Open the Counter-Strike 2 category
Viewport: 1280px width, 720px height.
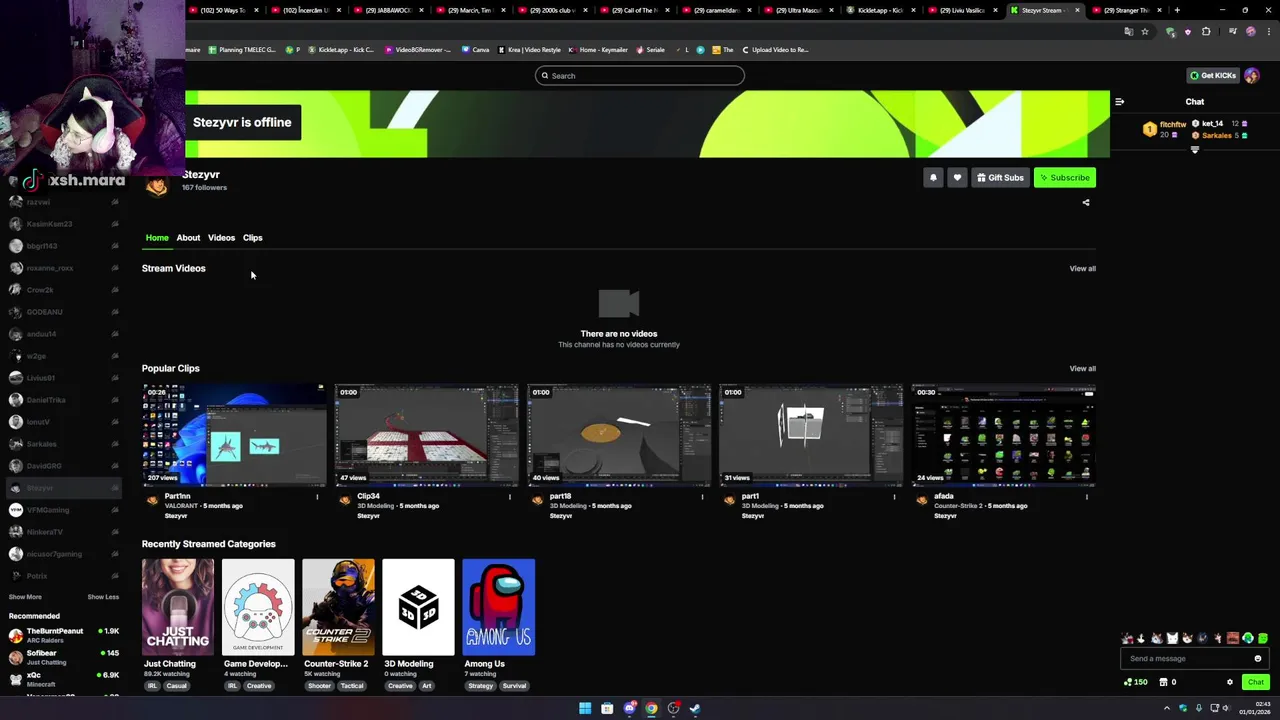point(338,607)
